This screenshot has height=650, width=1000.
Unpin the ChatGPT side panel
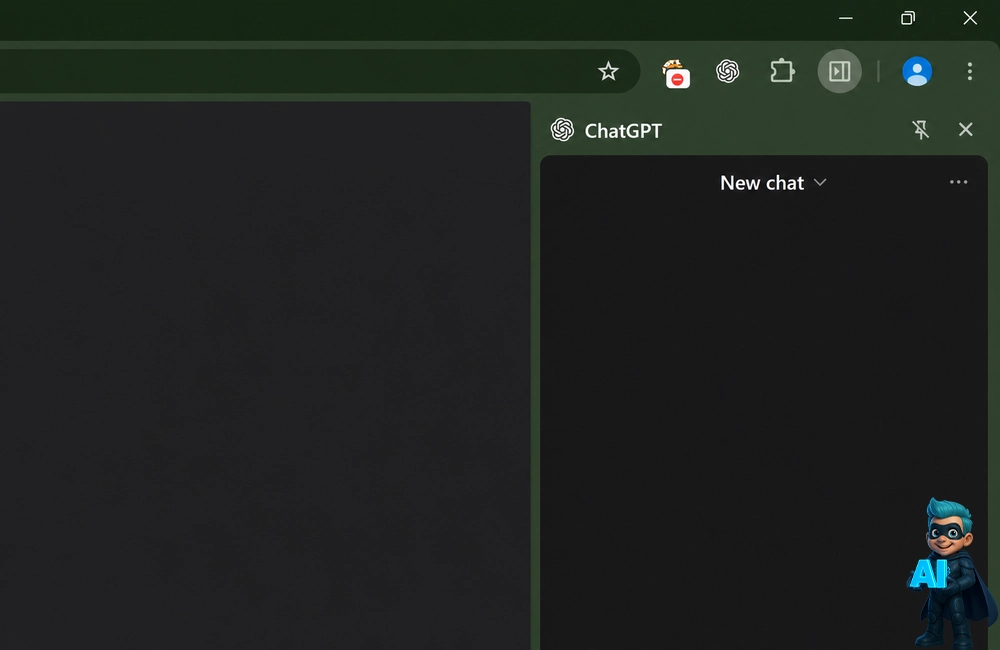(x=920, y=129)
